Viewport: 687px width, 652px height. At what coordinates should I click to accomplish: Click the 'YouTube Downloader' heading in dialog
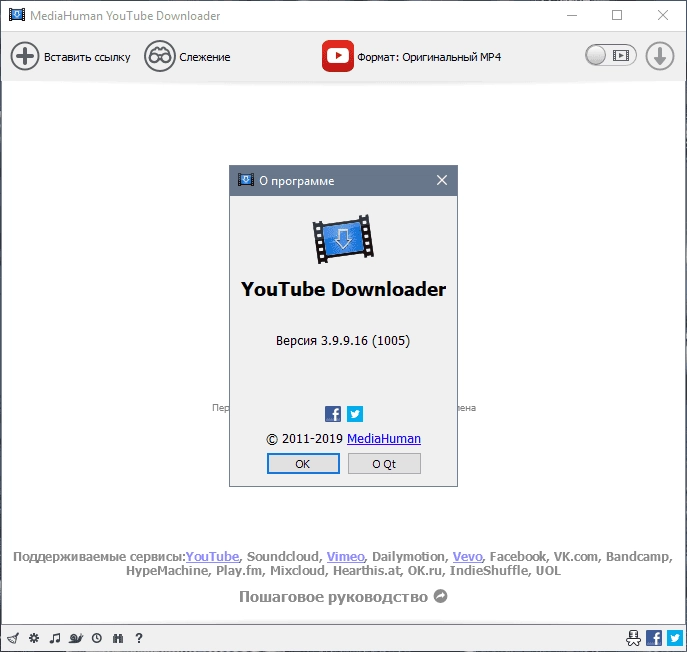pyautogui.click(x=344, y=289)
